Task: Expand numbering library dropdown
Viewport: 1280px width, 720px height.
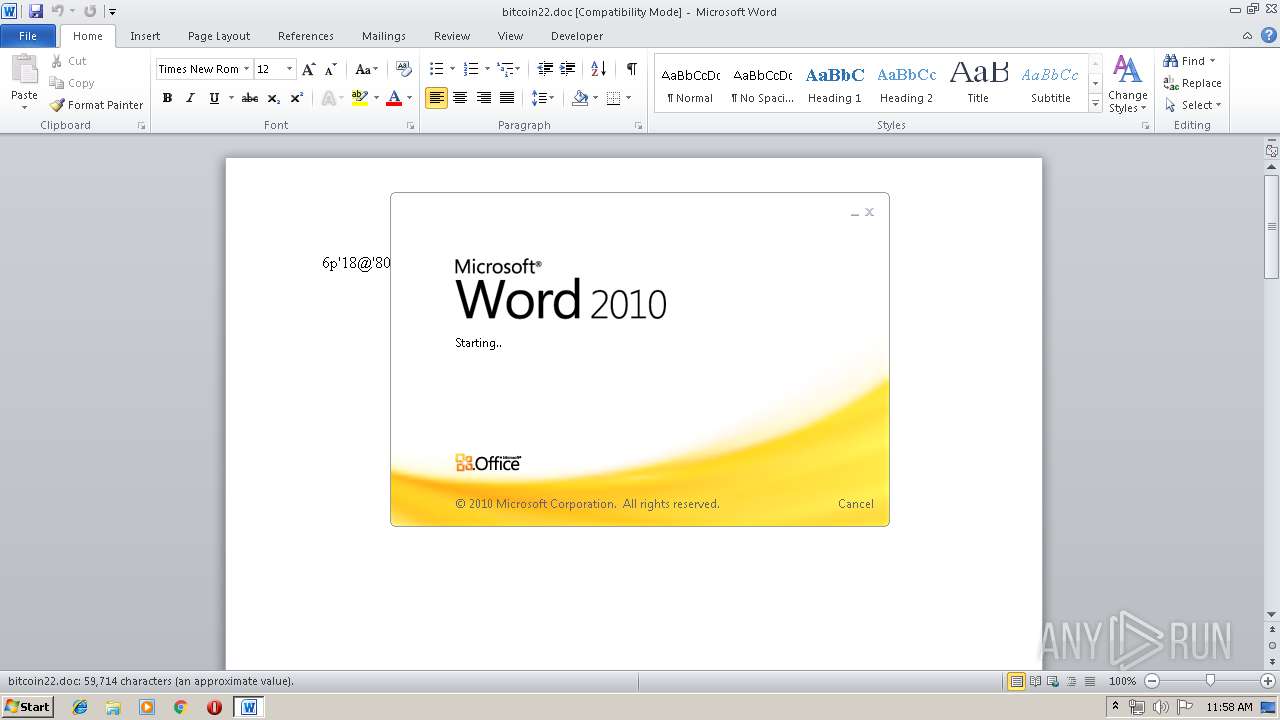Action: (487, 69)
